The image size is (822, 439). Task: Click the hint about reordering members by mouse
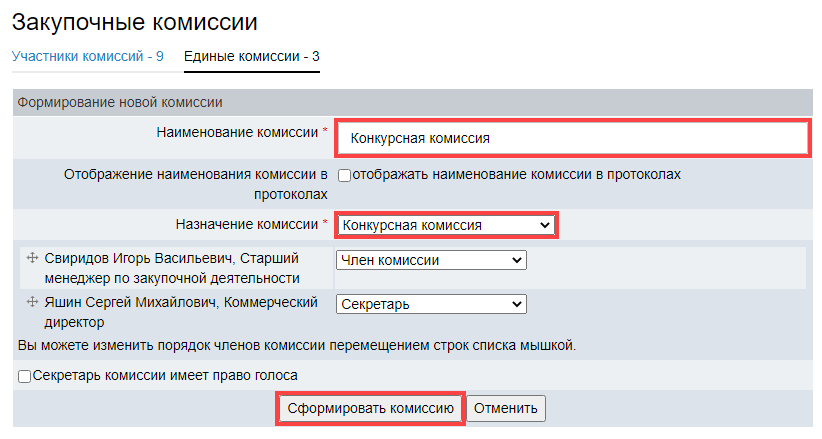click(x=297, y=346)
